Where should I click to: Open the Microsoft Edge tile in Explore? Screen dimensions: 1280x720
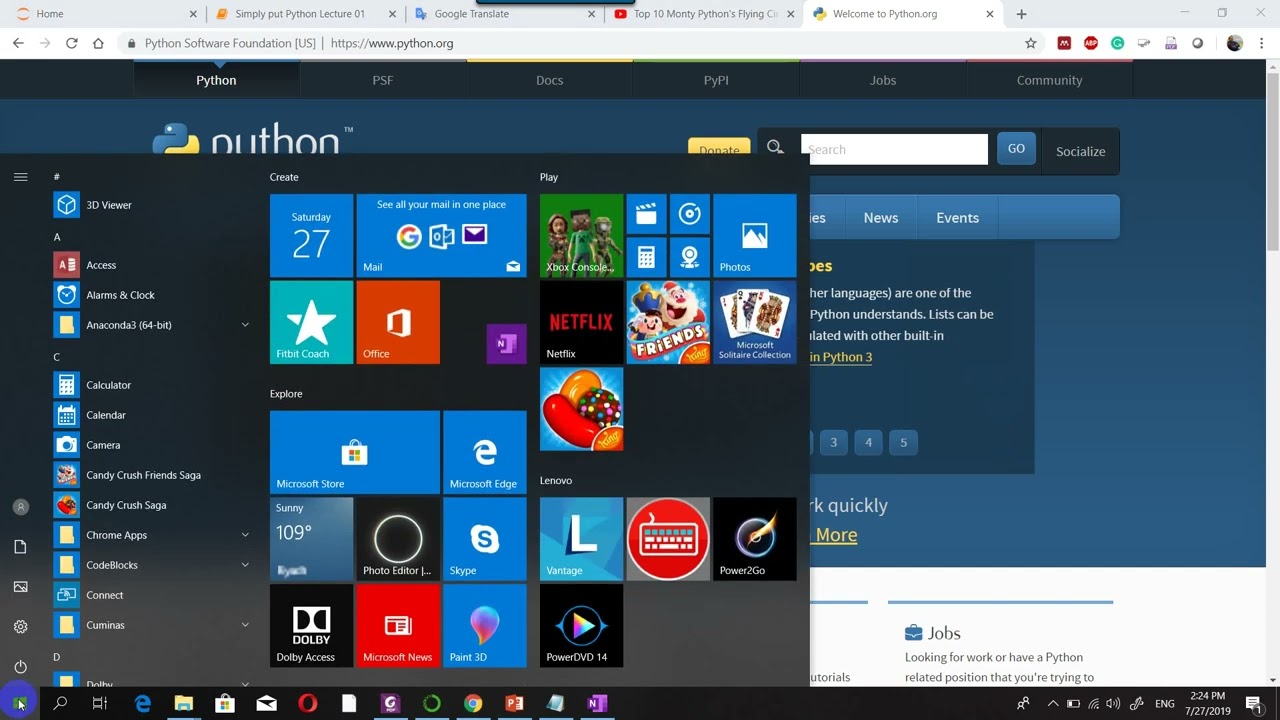[485, 452]
